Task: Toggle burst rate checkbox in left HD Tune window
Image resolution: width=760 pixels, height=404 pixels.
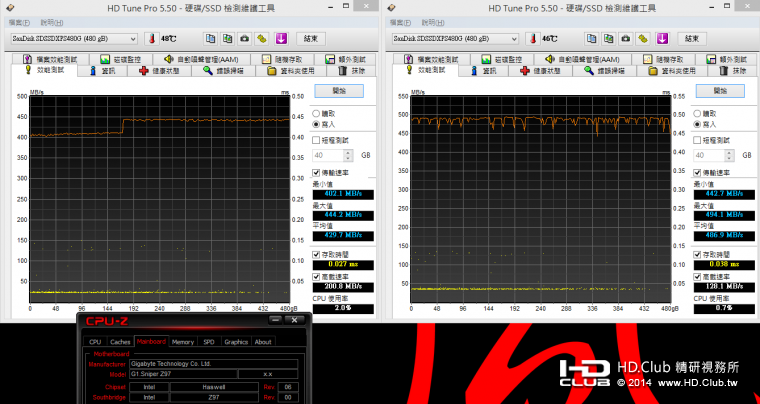Action: [x=316, y=277]
